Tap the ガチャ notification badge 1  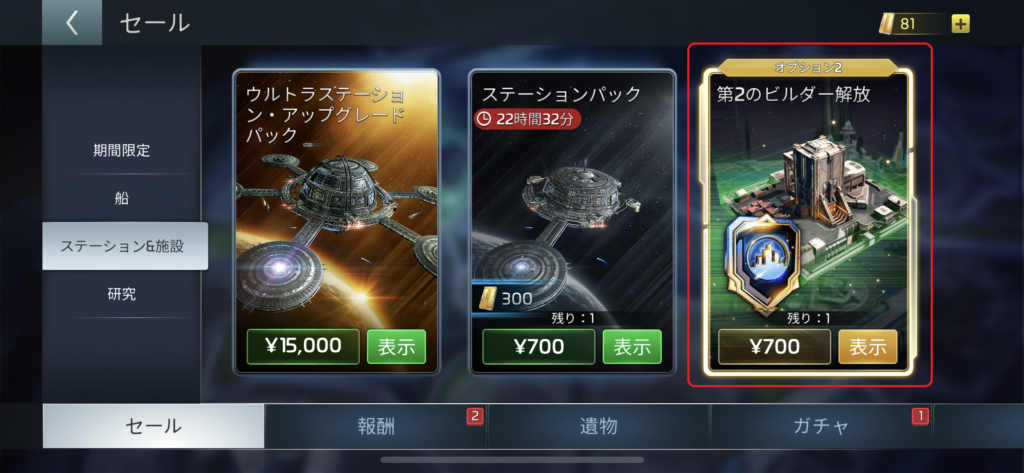920,416
